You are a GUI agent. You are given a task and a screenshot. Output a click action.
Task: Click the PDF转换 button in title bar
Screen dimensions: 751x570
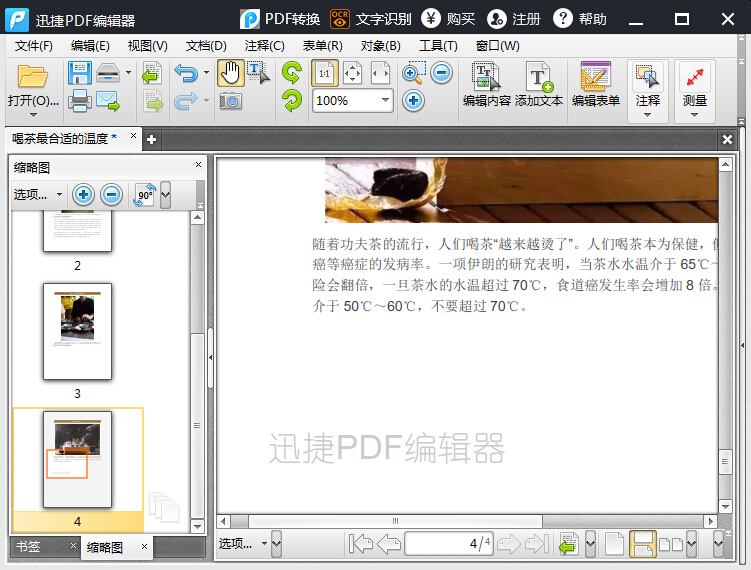[281, 19]
